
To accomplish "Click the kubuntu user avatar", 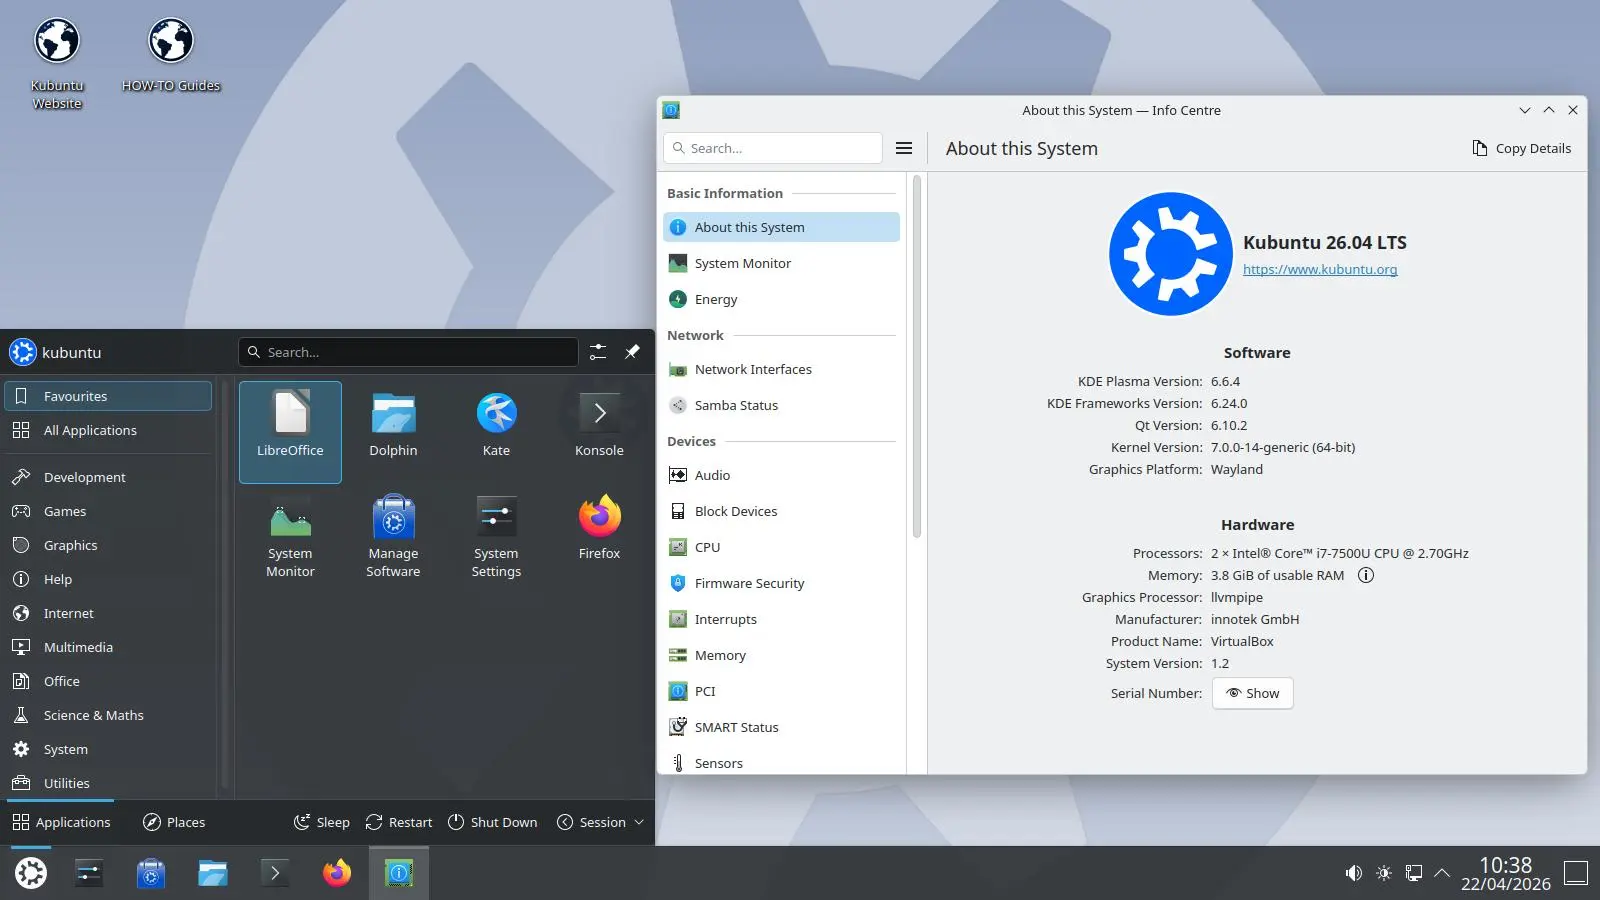I will coord(23,352).
